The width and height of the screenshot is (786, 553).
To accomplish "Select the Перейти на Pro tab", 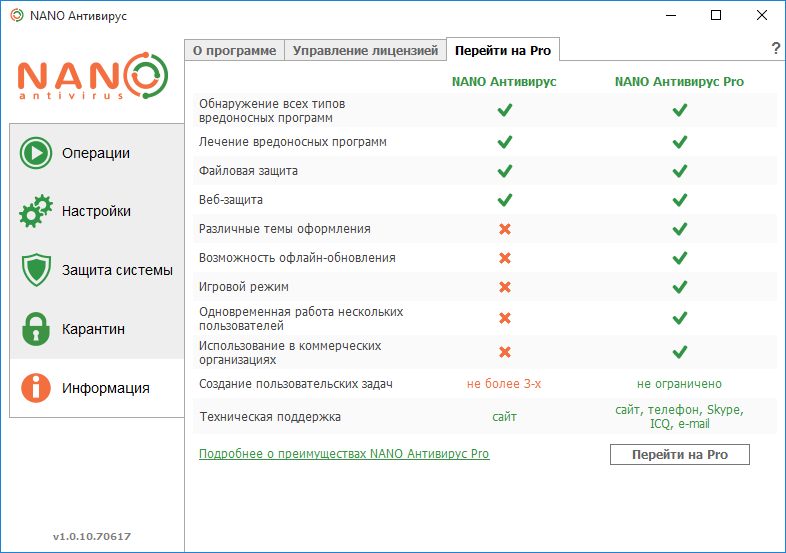I will coord(503,50).
